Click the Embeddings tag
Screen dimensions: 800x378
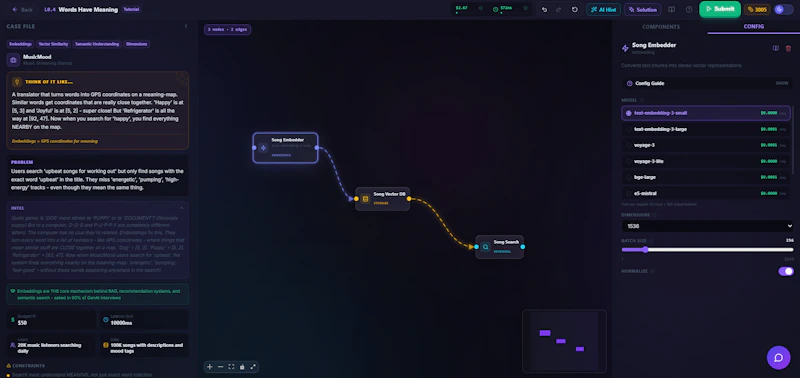tap(20, 44)
